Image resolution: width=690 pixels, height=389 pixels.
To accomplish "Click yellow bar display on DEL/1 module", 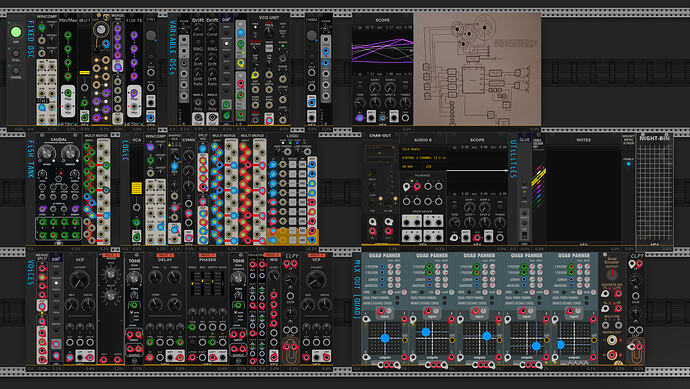I will point(84,73).
